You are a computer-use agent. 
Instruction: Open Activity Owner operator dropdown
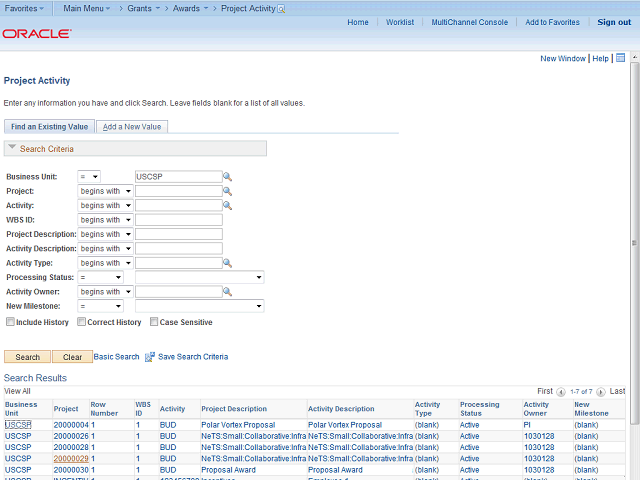coord(105,292)
